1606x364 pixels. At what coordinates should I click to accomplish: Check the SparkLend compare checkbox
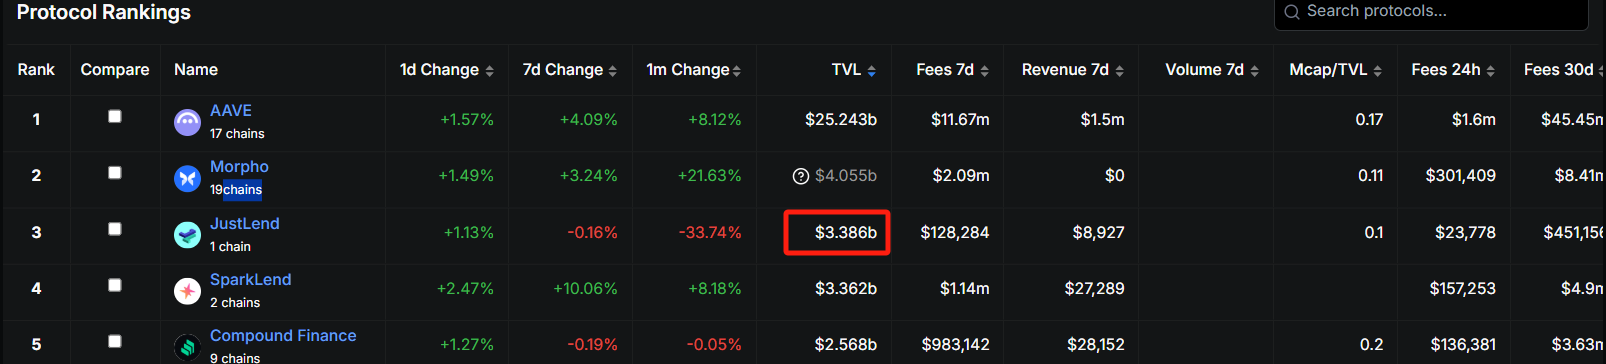point(115,285)
